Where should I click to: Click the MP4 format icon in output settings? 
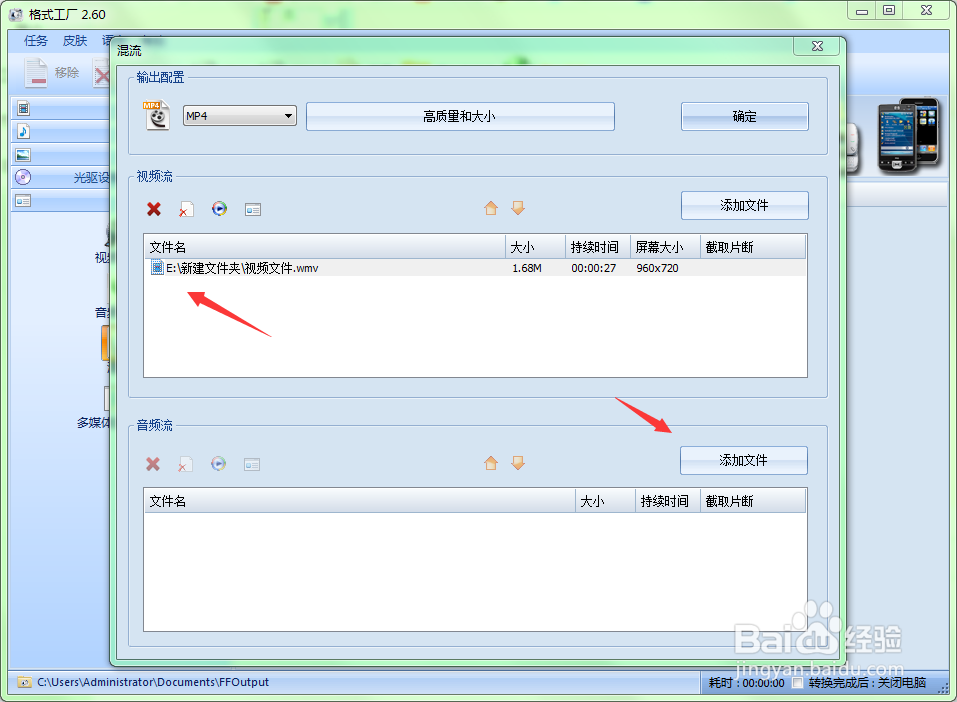coord(157,115)
